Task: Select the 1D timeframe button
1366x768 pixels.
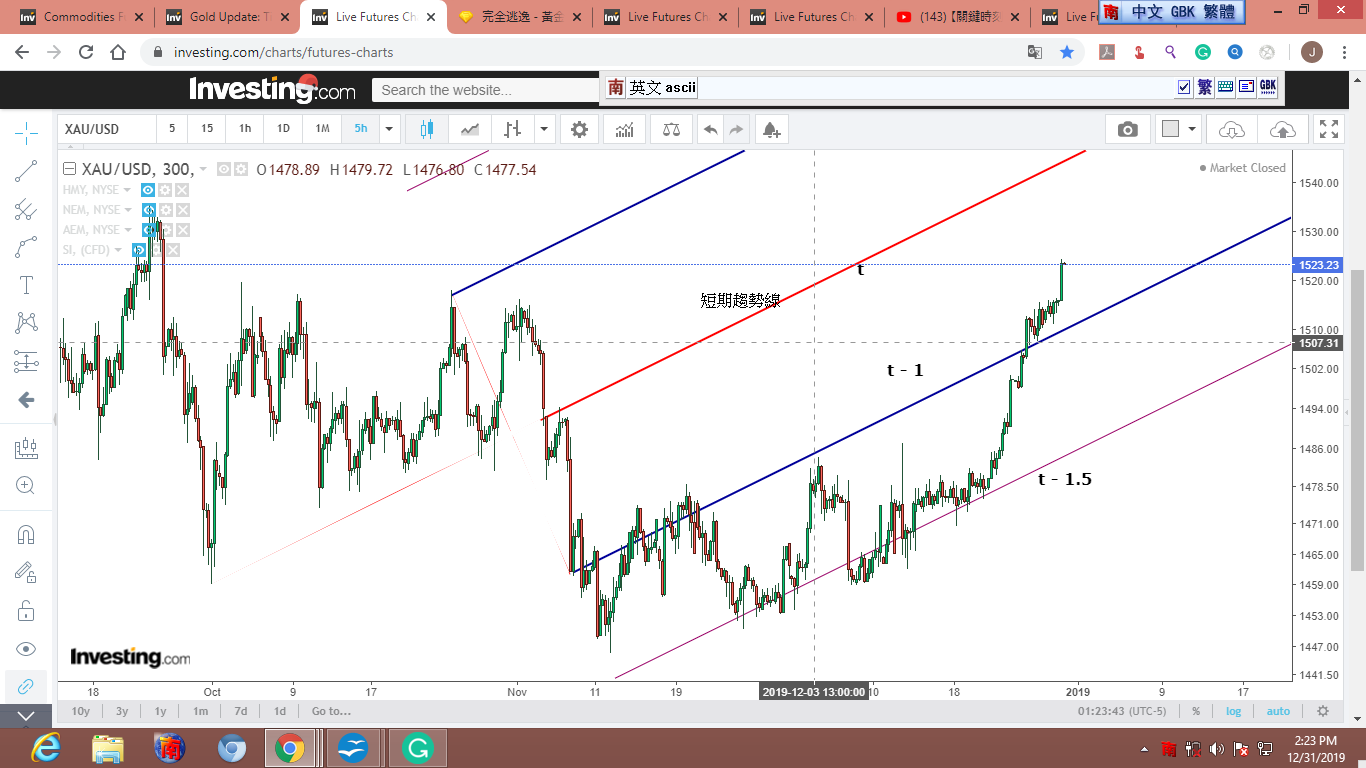Action: (x=283, y=128)
